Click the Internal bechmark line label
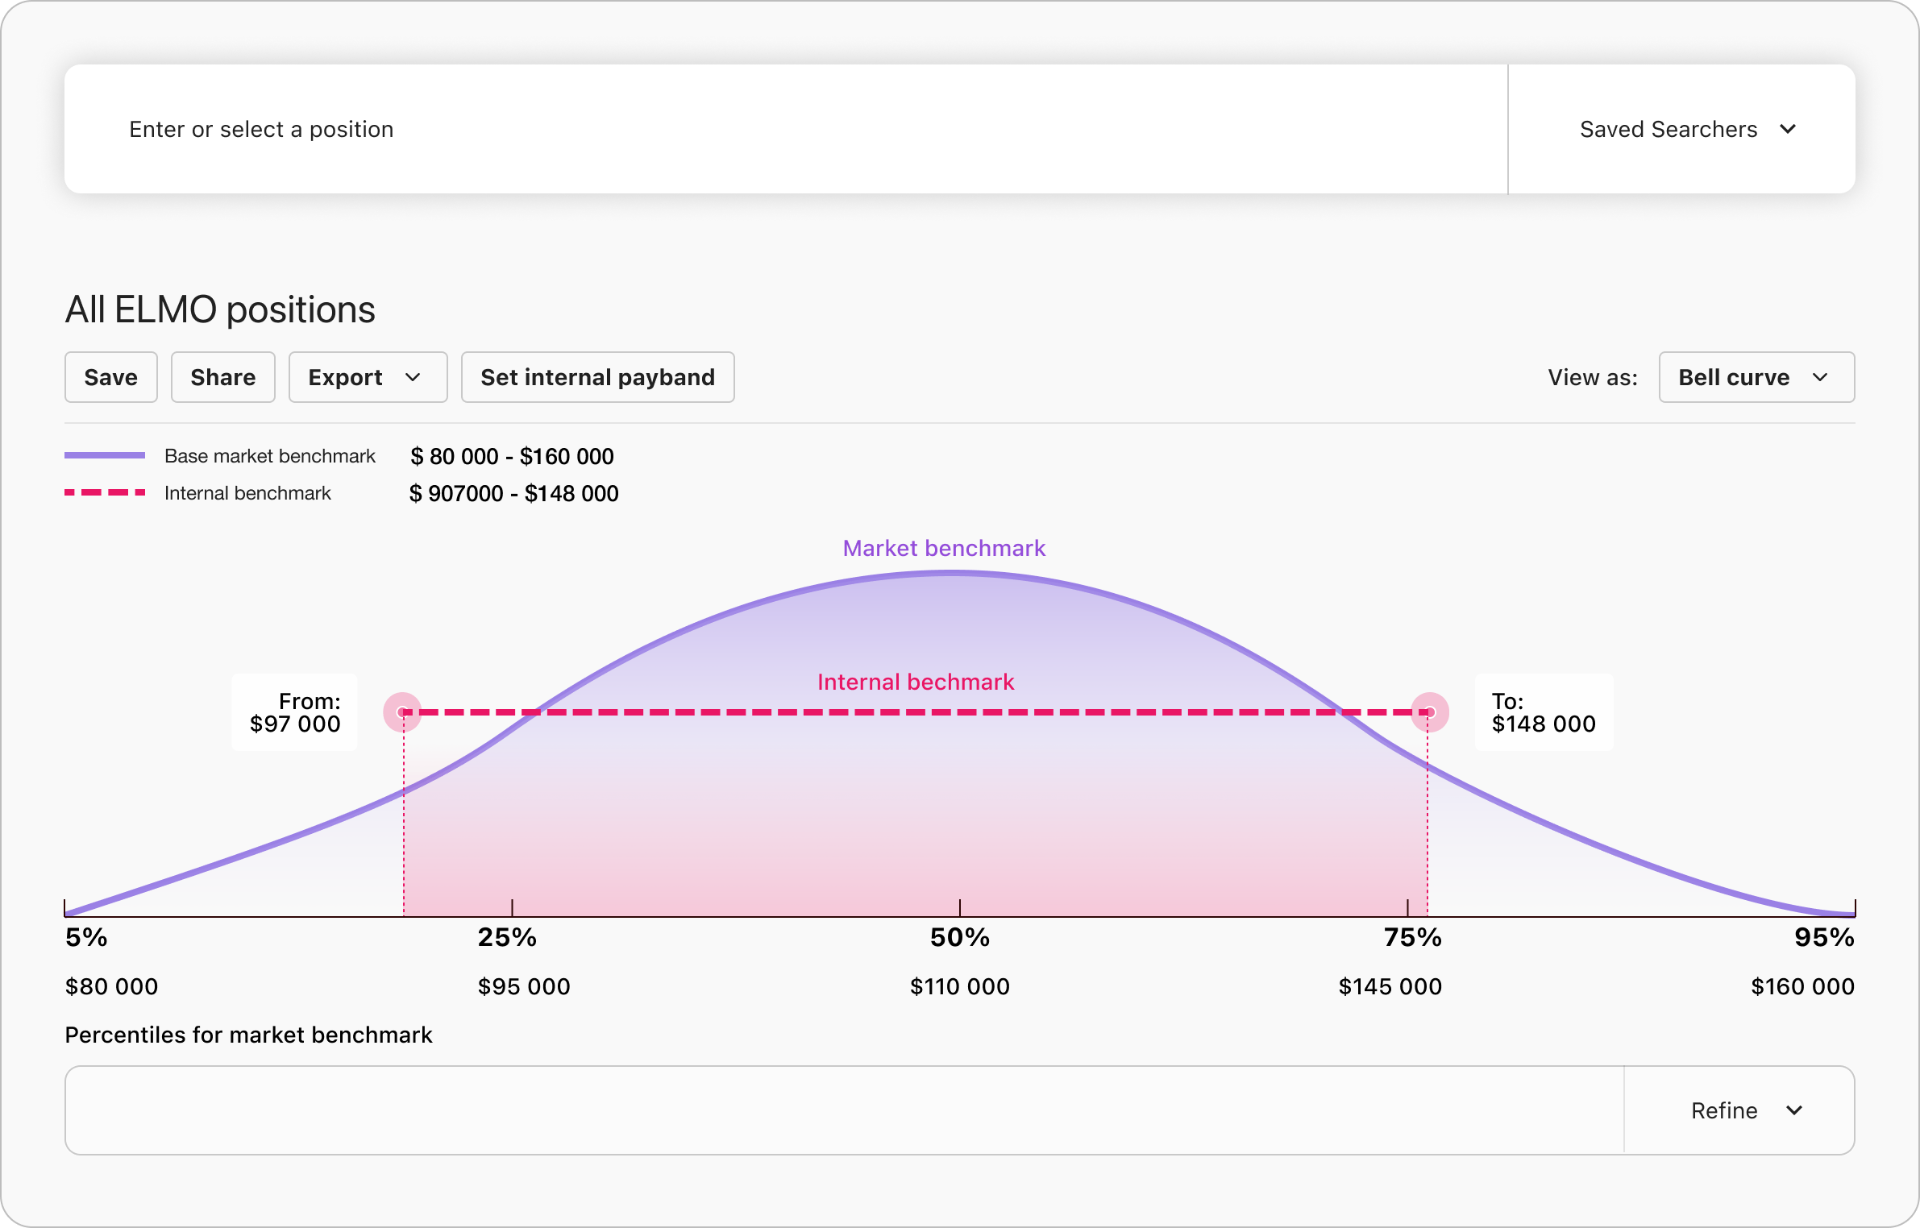Image resolution: width=1920 pixels, height=1228 pixels. (915, 682)
